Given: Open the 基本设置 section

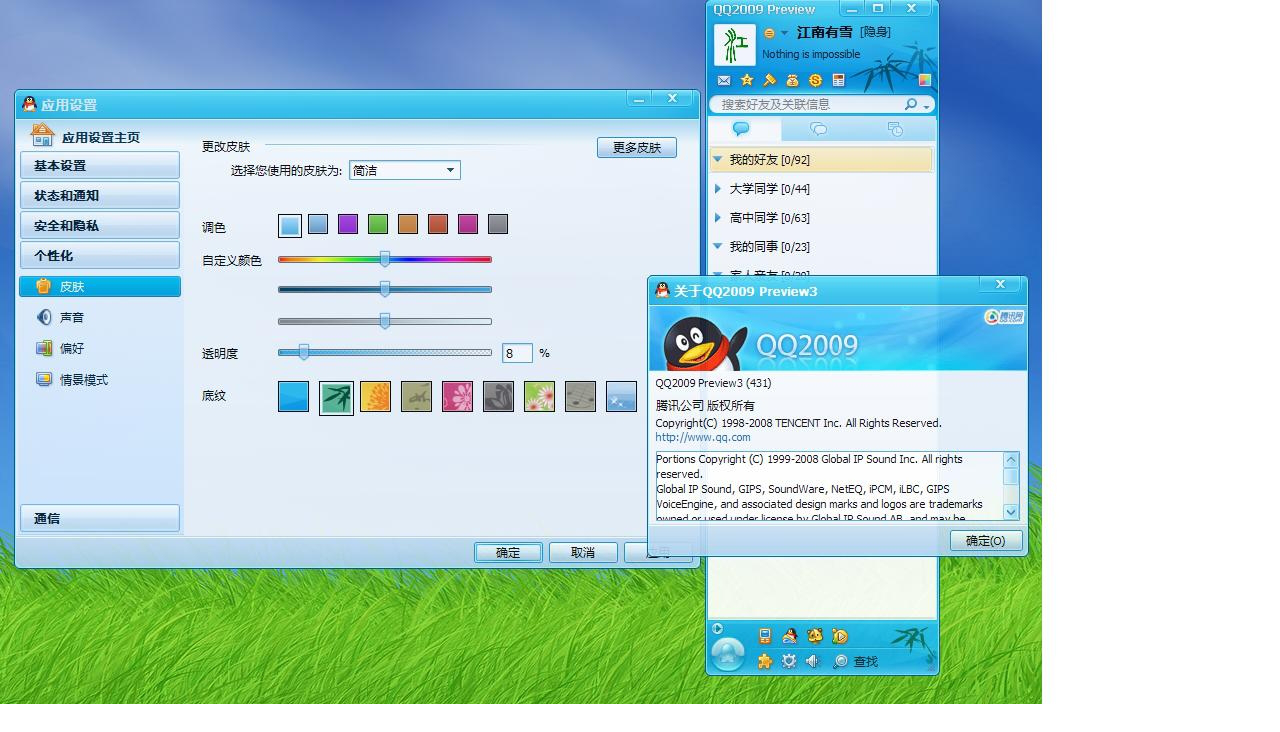Looking at the screenshot, I should pos(100,165).
